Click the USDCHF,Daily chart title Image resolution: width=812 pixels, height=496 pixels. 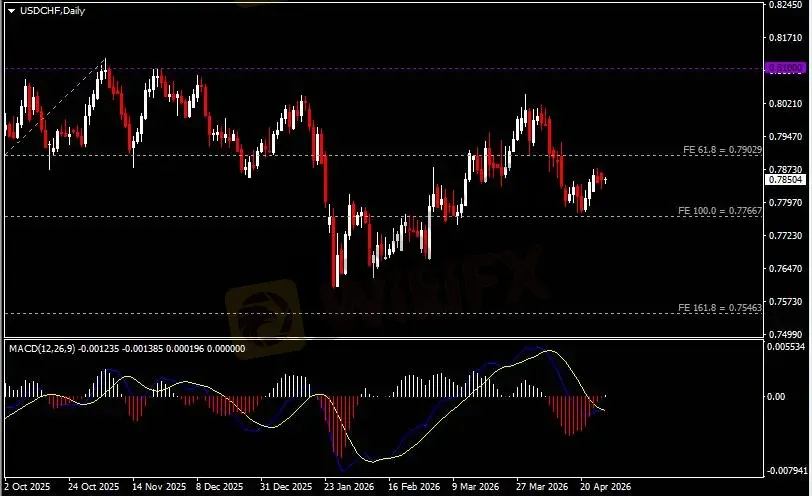click(52, 11)
